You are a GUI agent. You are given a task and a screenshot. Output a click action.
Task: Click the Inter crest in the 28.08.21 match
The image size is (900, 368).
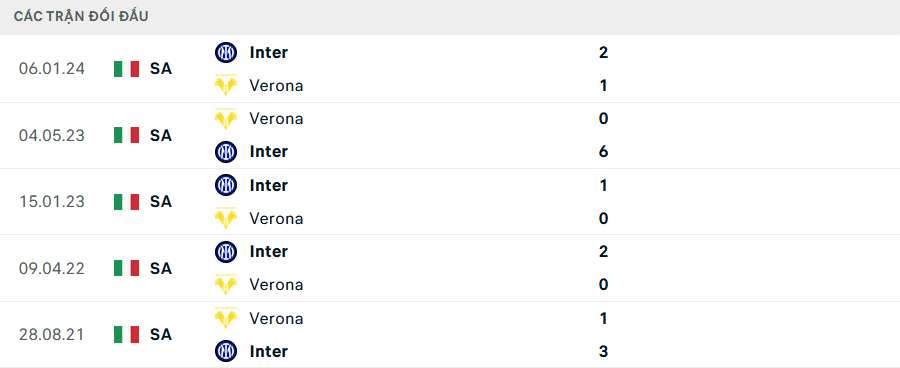pos(226,351)
